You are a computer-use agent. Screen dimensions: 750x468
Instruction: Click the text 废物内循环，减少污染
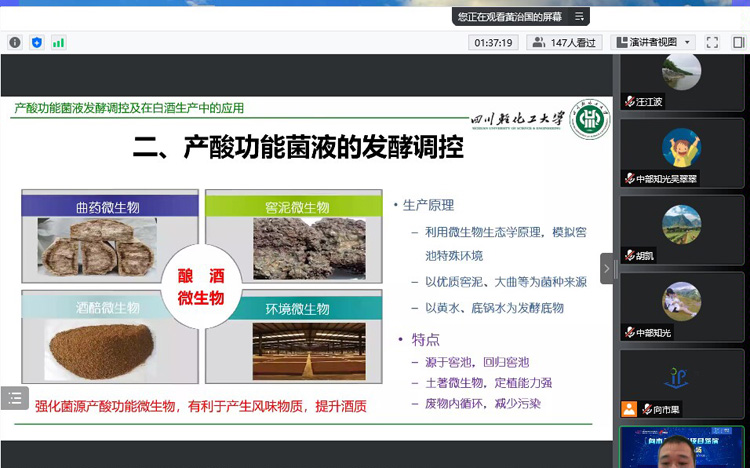[483, 403]
